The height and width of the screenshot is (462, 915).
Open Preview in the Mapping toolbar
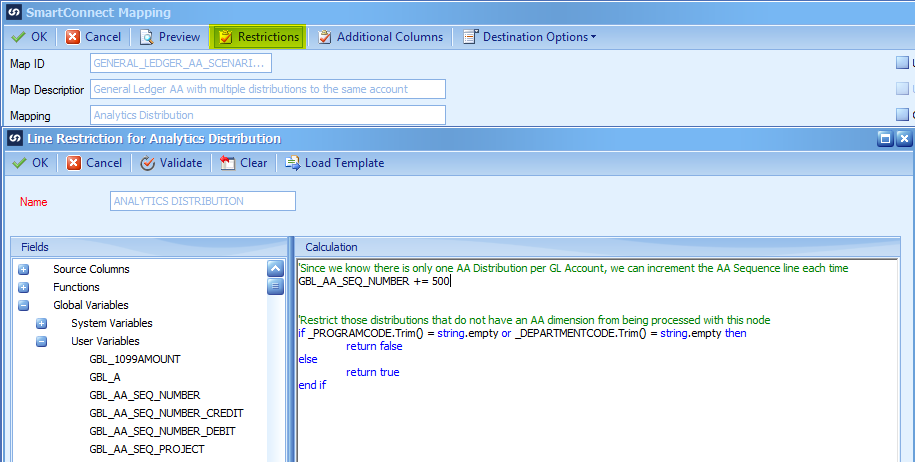pyautogui.click(x=170, y=37)
